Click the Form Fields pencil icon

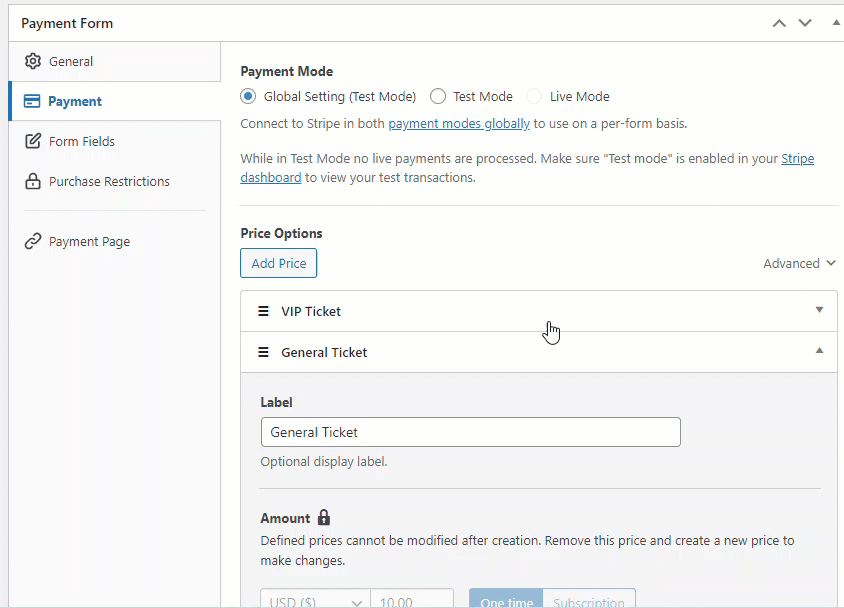(31, 141)
